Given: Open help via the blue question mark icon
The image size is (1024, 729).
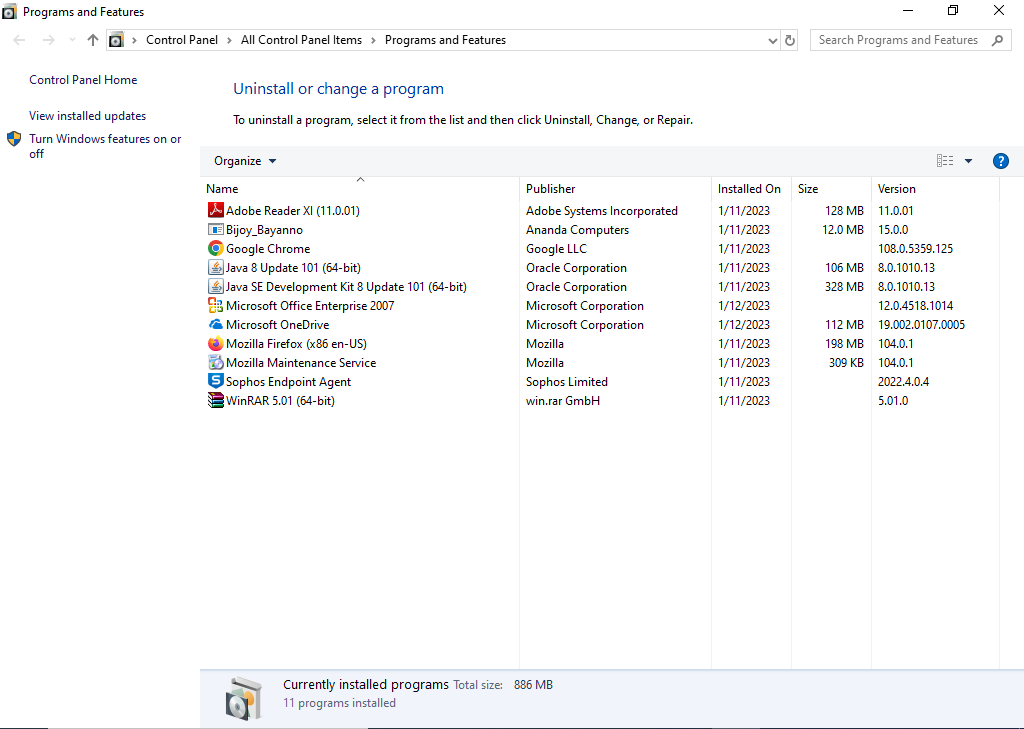Looking at the screenshot, I should coord(1000,161).
